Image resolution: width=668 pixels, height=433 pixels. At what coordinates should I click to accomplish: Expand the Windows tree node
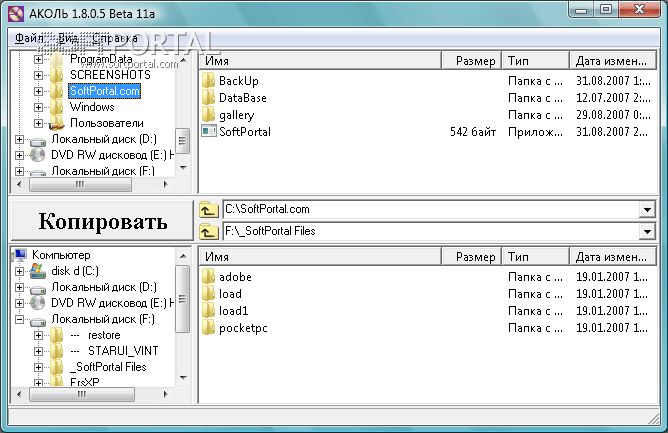pos(38,107)
